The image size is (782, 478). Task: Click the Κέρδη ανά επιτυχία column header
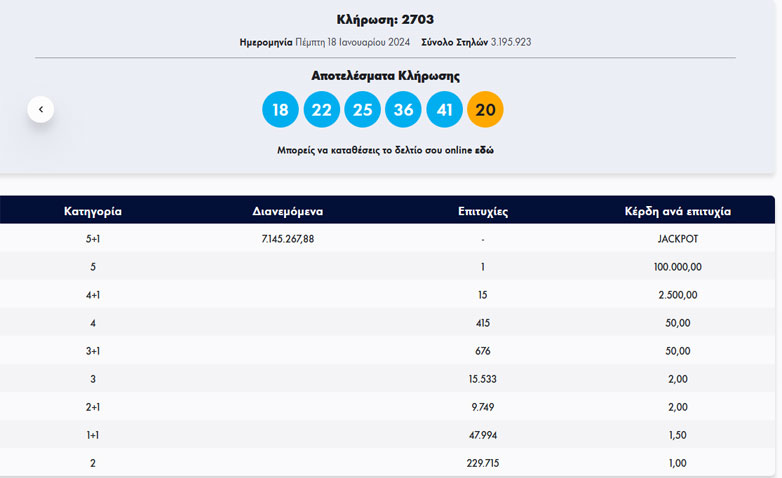[677, 211]
